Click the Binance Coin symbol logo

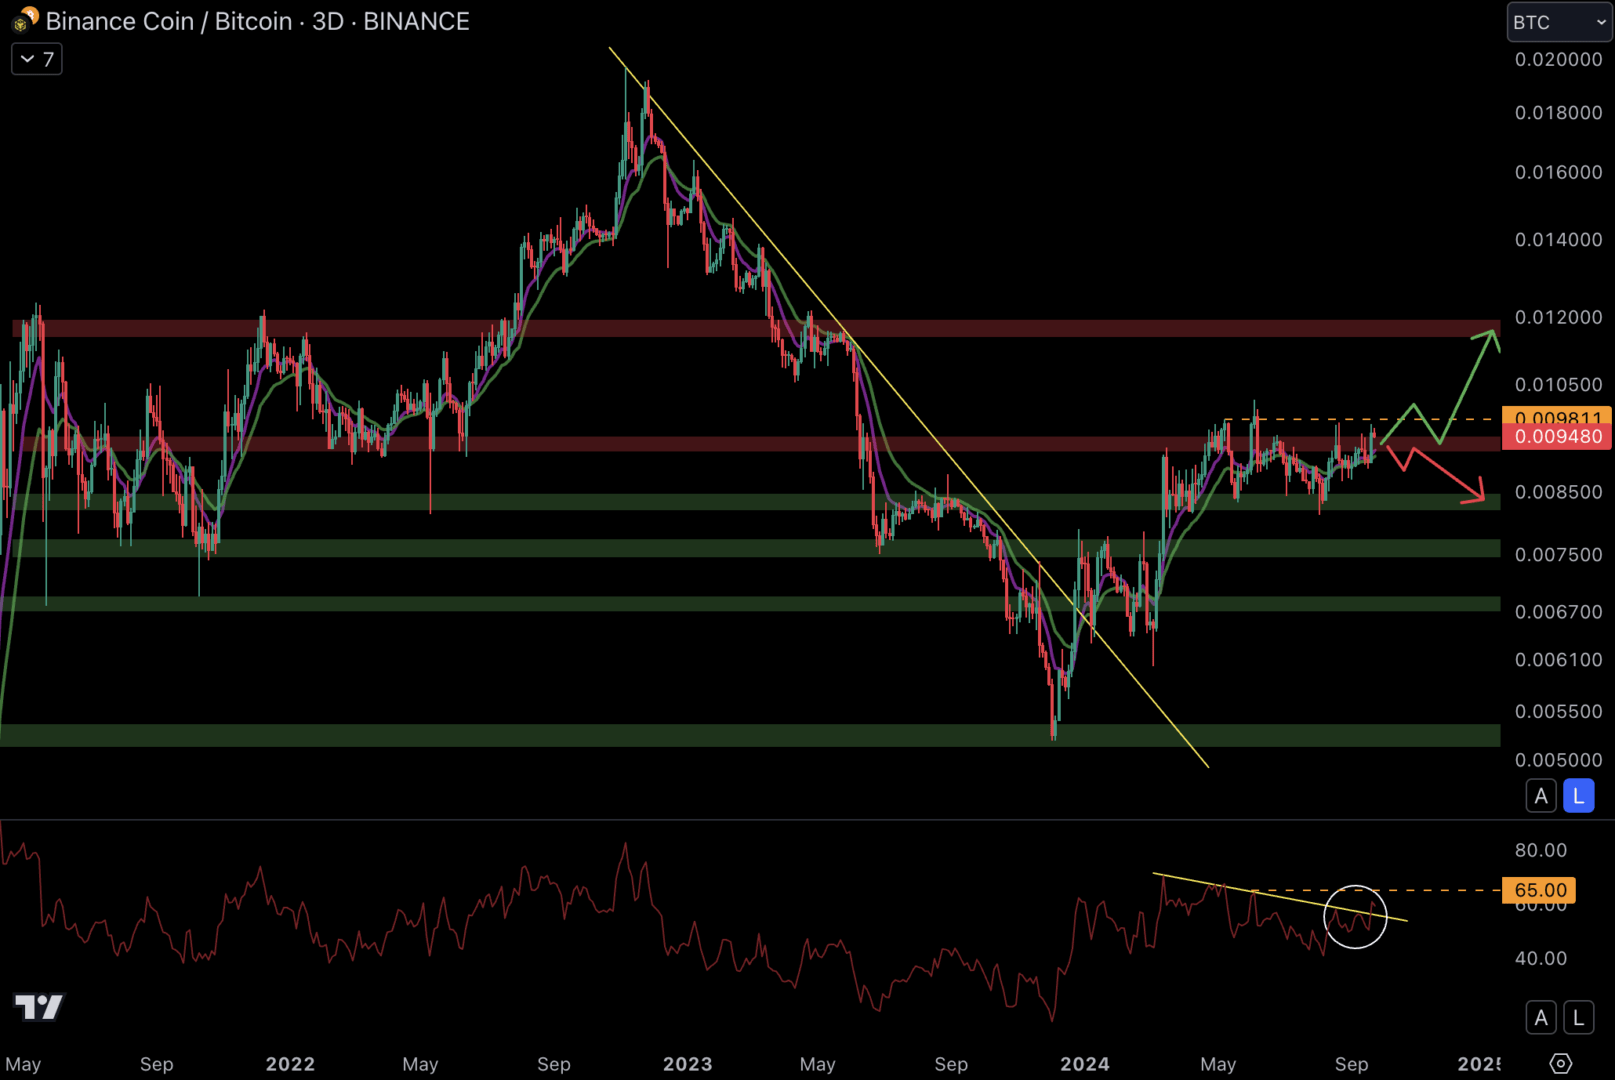24,20
